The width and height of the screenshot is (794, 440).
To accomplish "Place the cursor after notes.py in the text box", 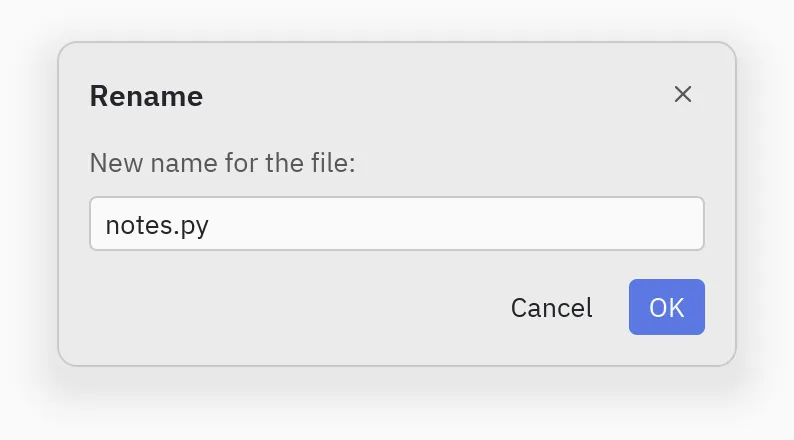I will click(x=211, y=226).
